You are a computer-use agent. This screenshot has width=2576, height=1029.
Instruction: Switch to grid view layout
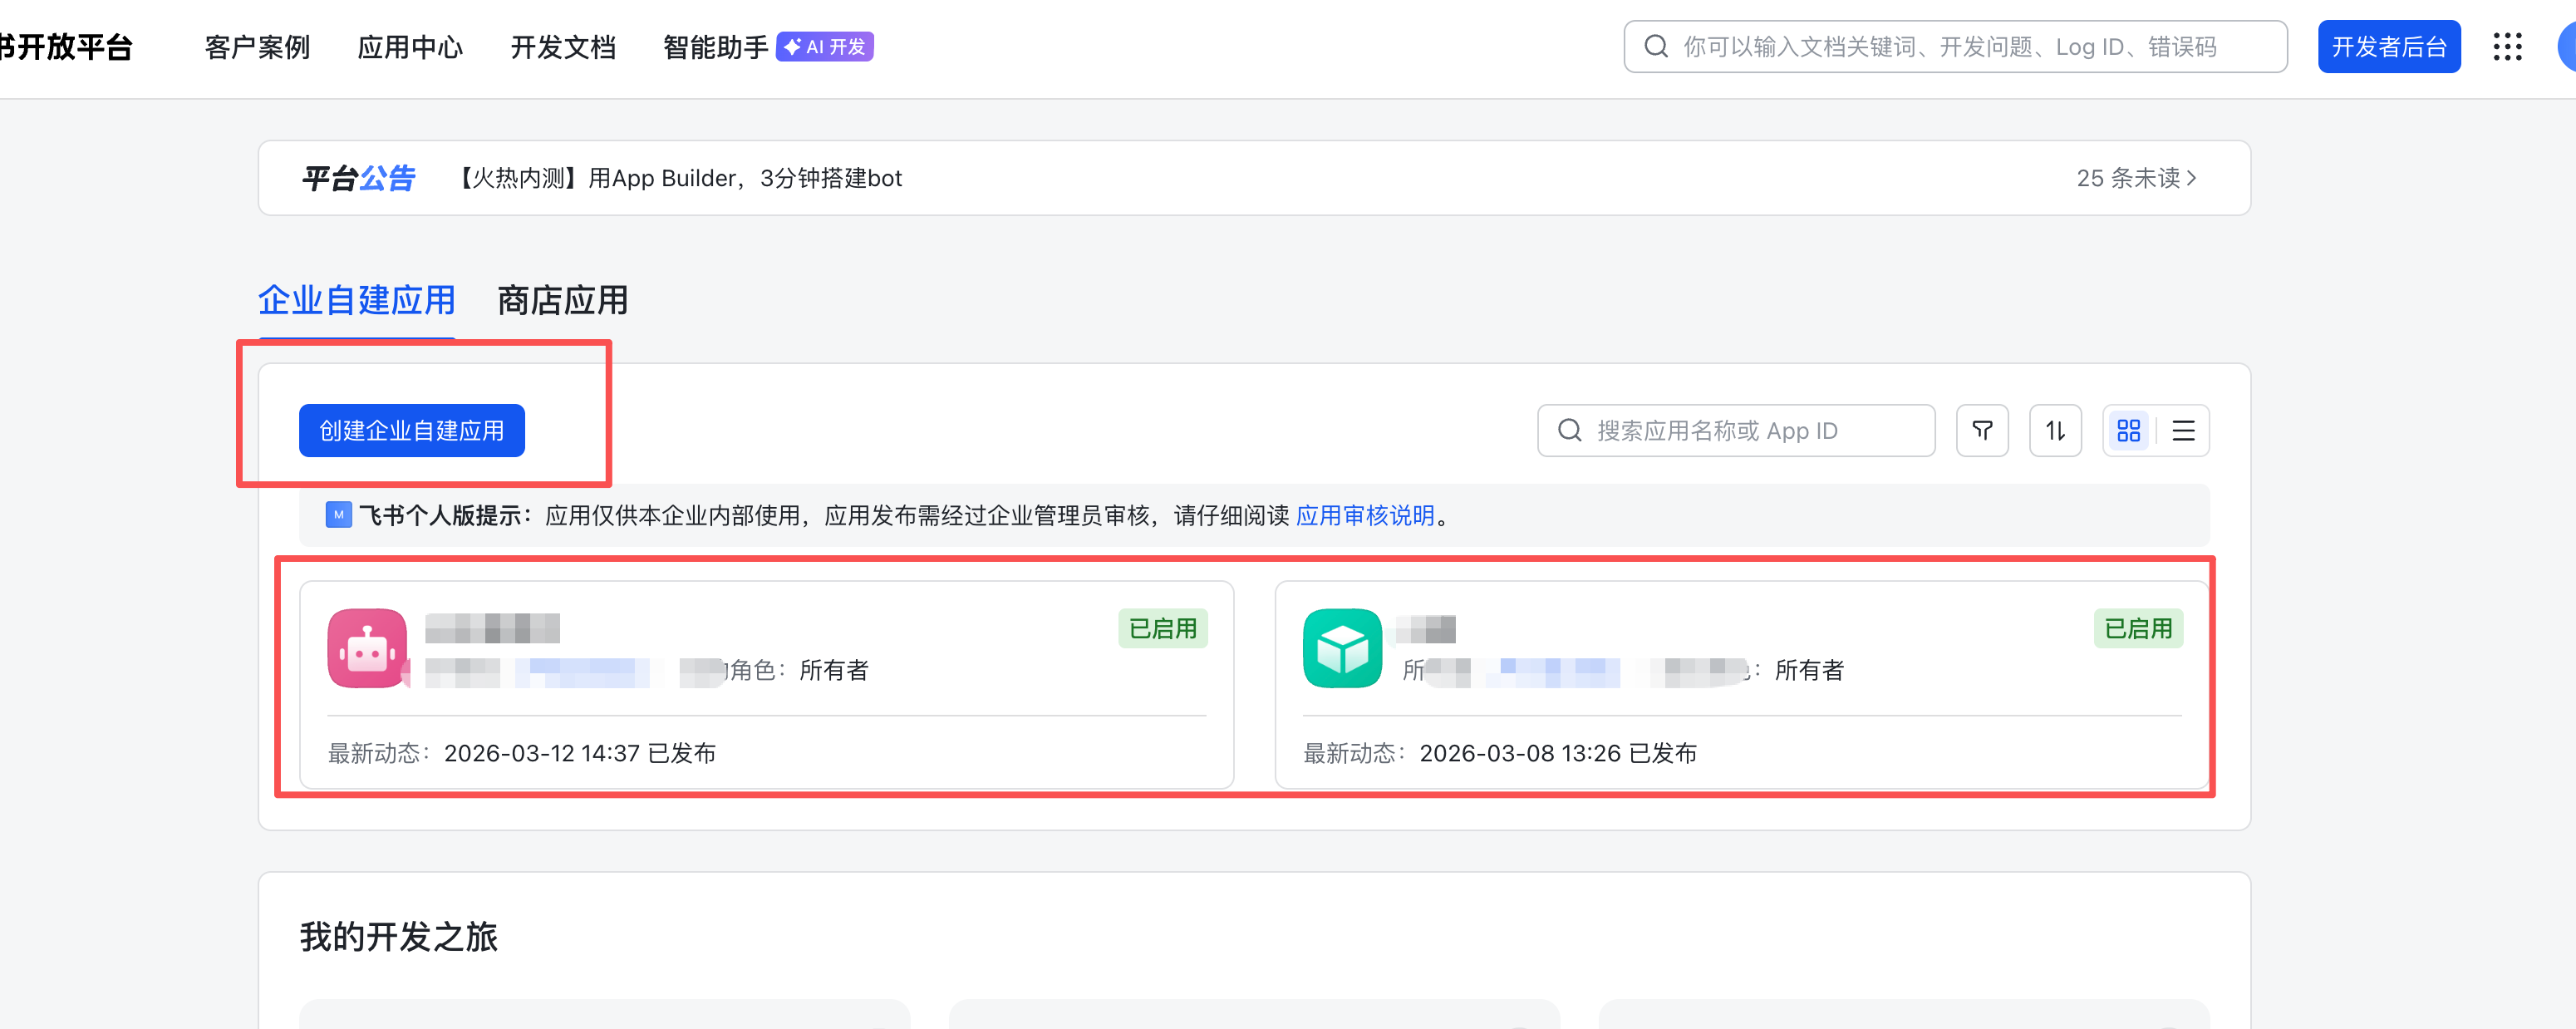coord(2128,431)
